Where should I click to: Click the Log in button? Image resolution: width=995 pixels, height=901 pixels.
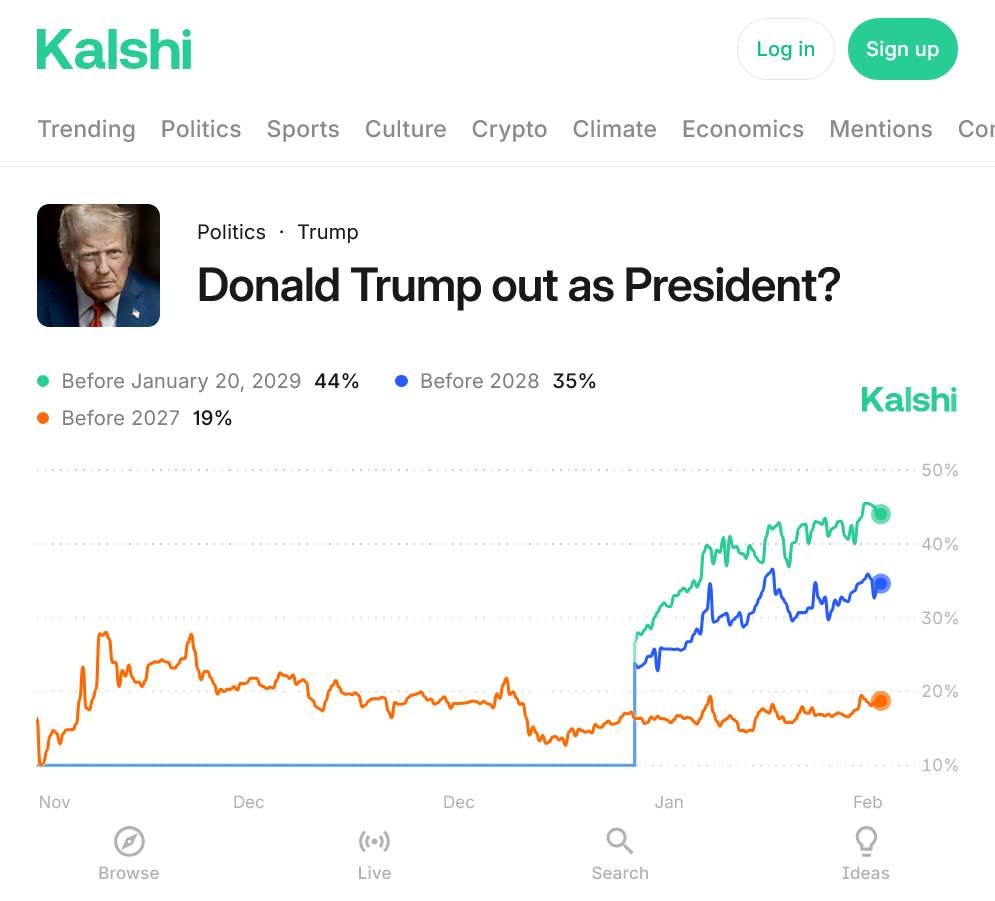click(x=785, y=49)
